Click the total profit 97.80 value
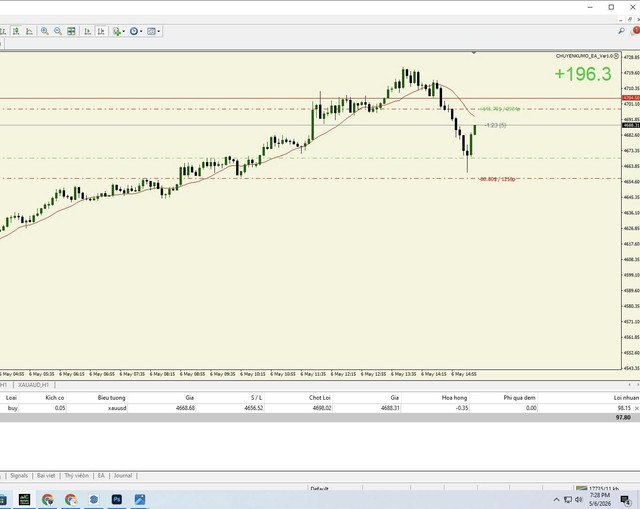This screenshot has width=640, height=509. [623, 417]
